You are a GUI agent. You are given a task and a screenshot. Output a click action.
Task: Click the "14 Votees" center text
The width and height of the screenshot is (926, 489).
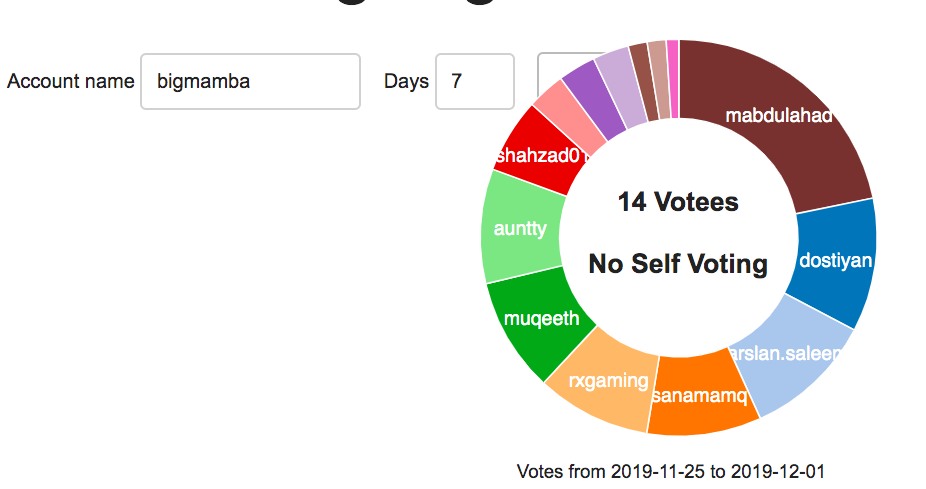[678, 202]
